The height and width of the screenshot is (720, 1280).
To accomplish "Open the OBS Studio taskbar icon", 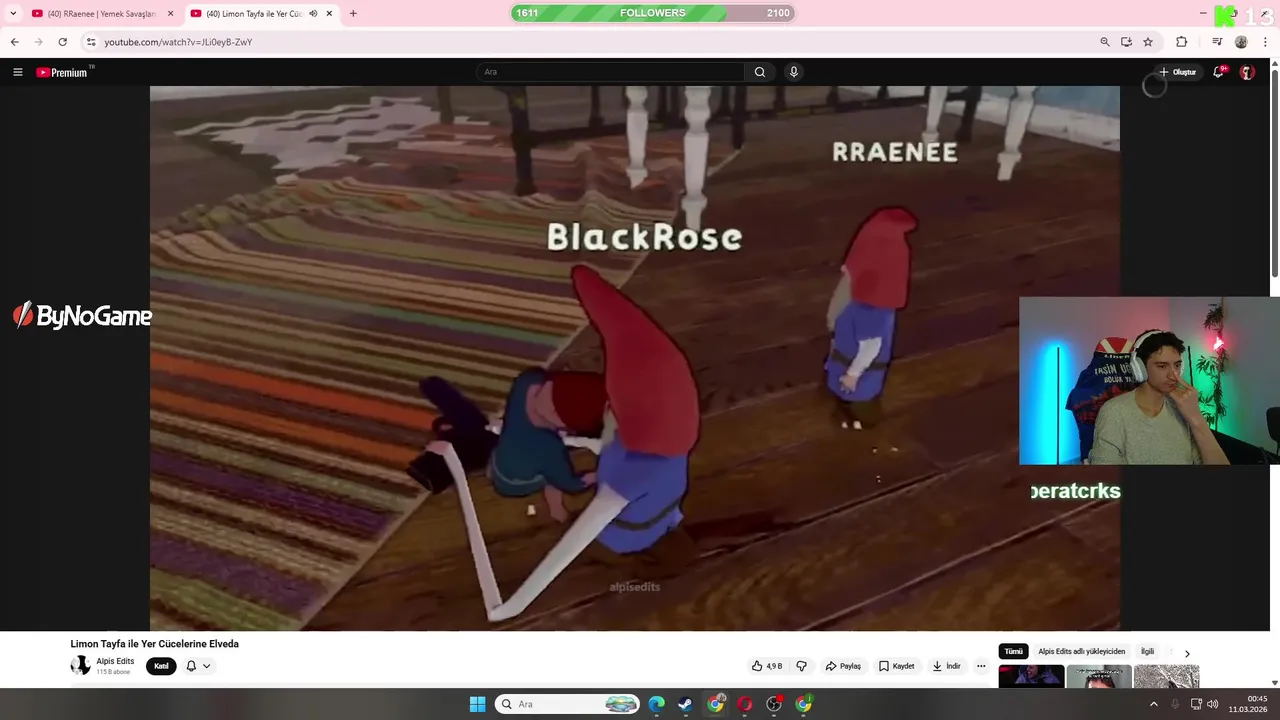I will point(774,704).
